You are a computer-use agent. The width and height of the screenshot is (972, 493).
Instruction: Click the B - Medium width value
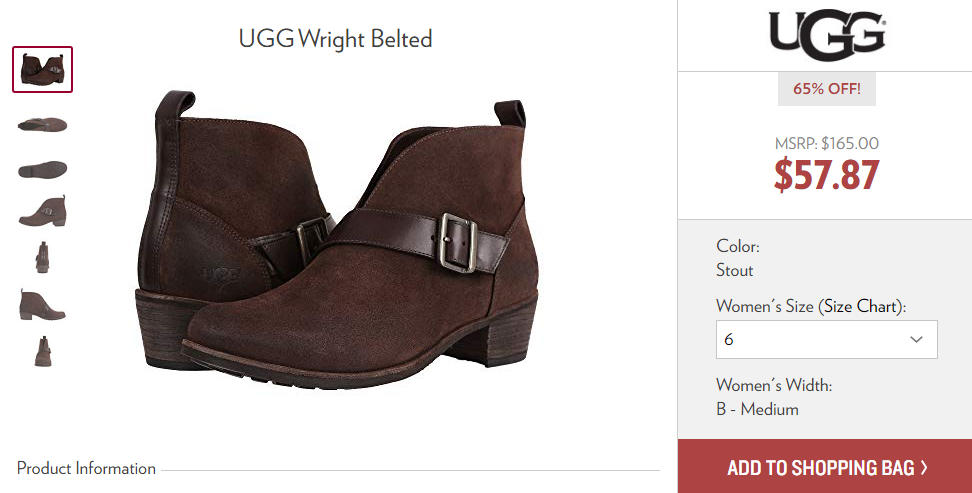pos(757,409)
